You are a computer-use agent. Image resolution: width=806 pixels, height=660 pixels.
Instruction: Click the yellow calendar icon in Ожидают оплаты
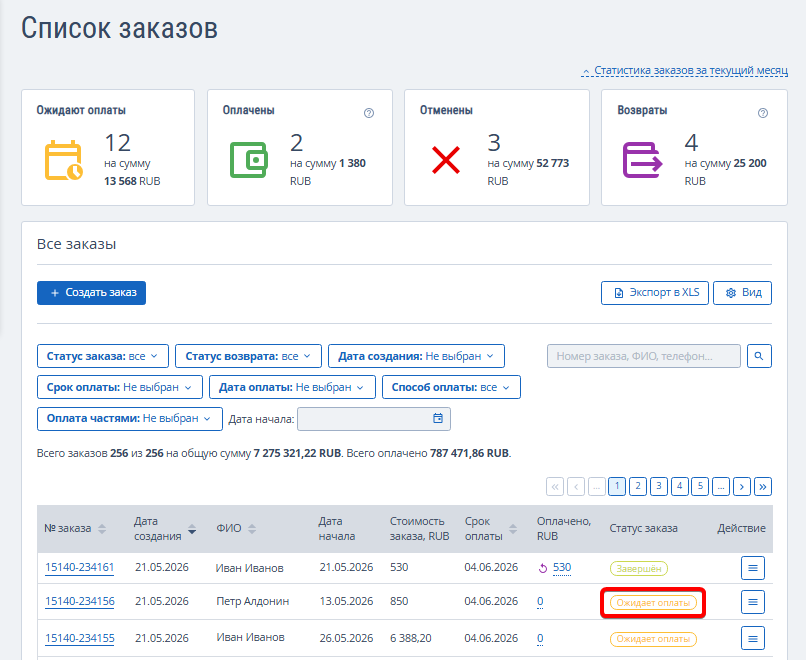64,160
